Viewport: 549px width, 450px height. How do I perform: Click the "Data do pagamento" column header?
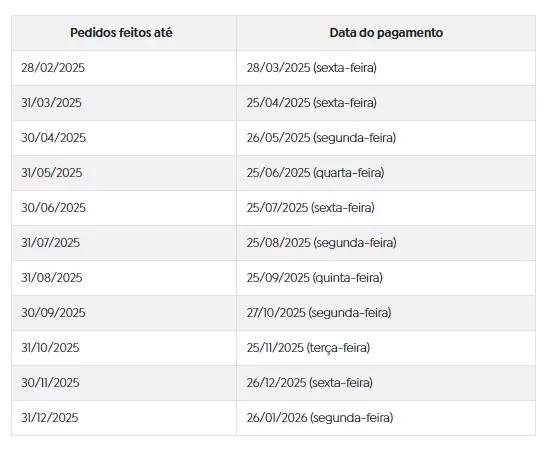386,33
